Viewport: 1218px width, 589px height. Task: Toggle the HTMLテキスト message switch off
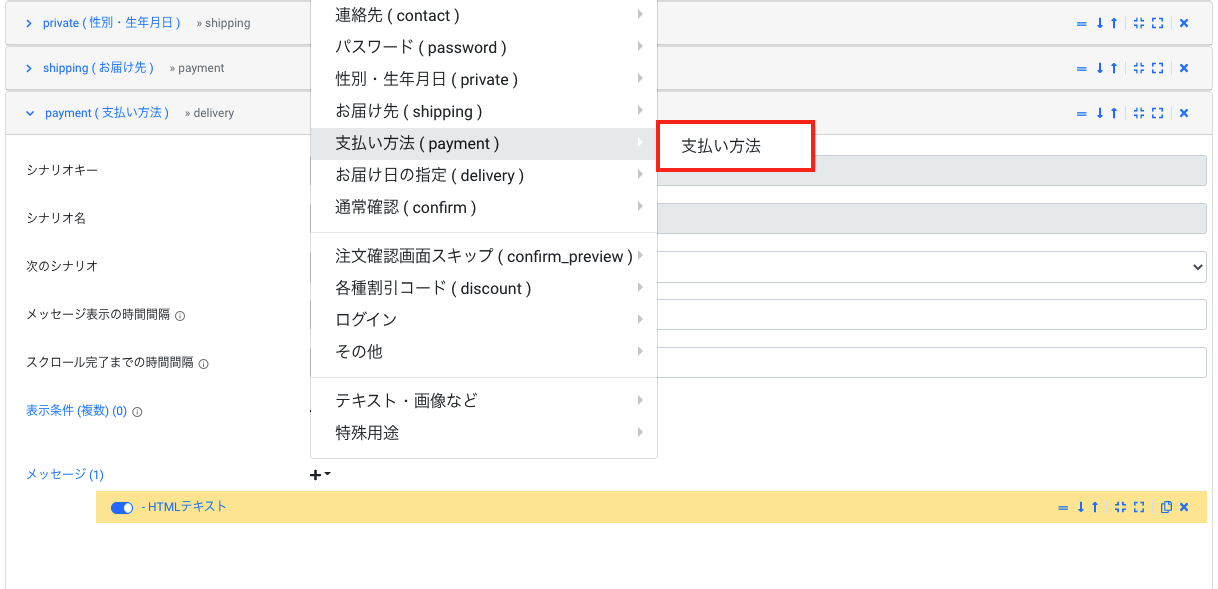point(122,508)
